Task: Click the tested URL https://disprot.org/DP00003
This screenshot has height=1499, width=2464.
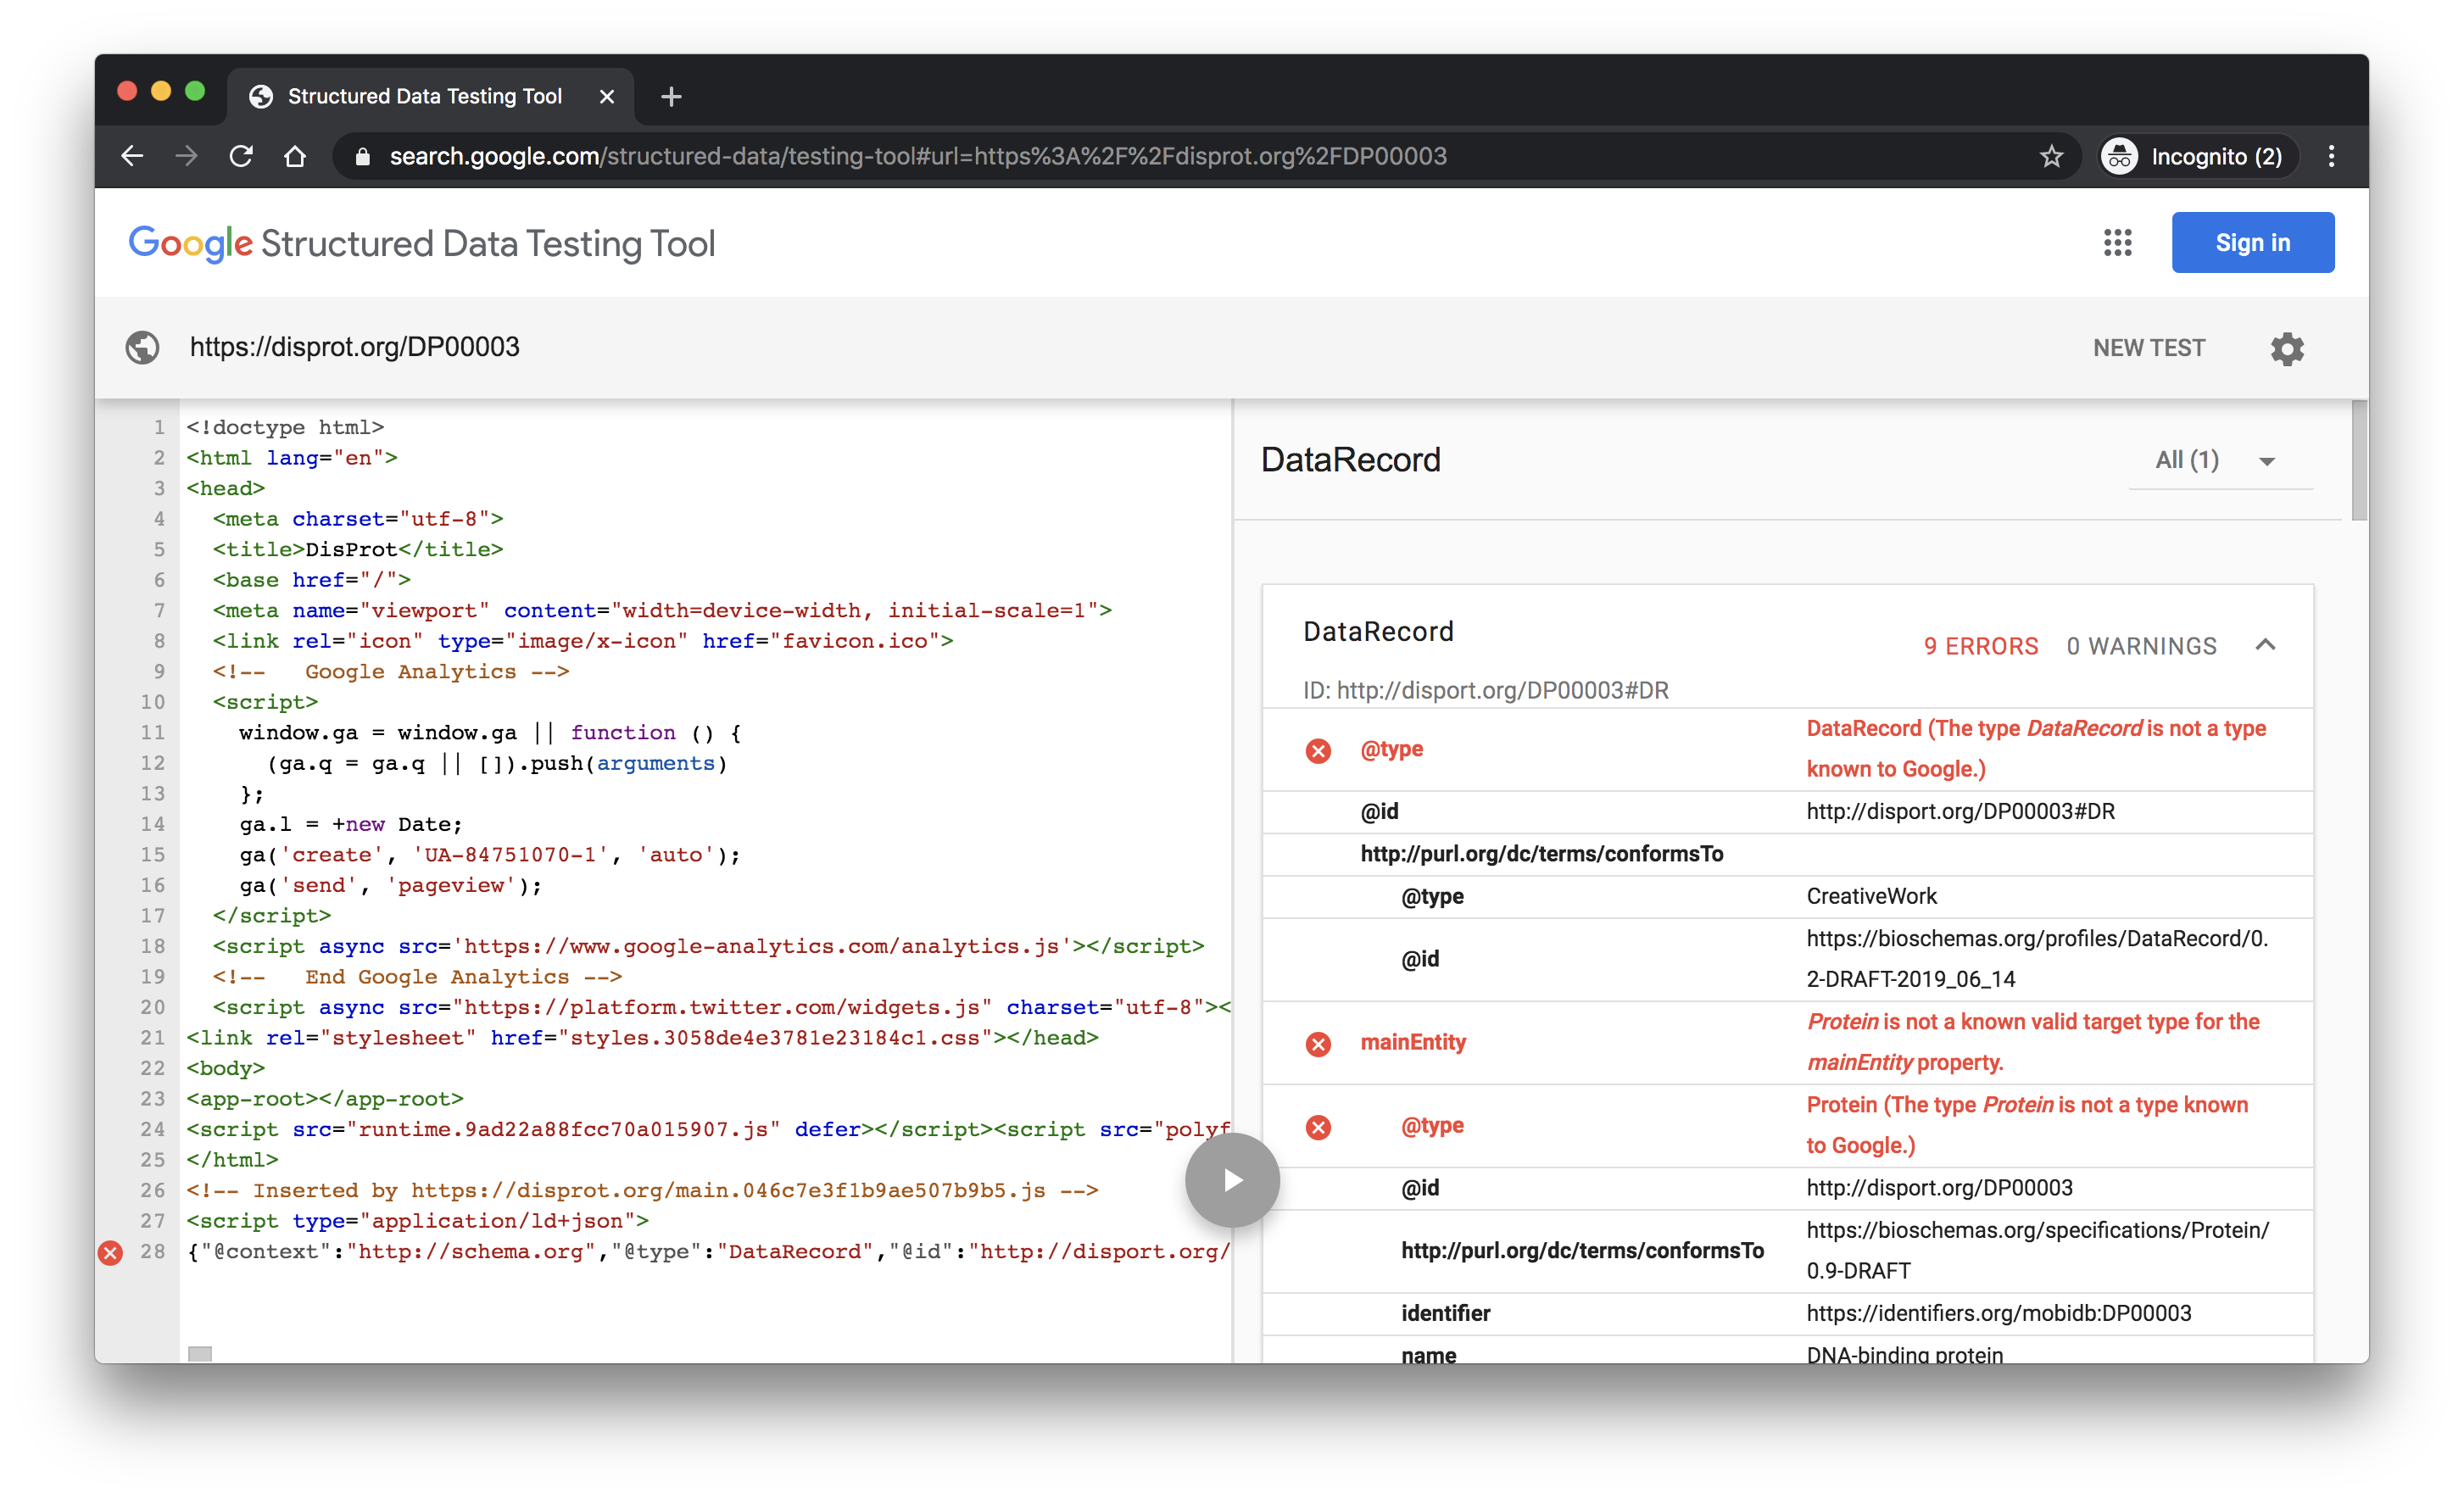Action: [354, 347]
